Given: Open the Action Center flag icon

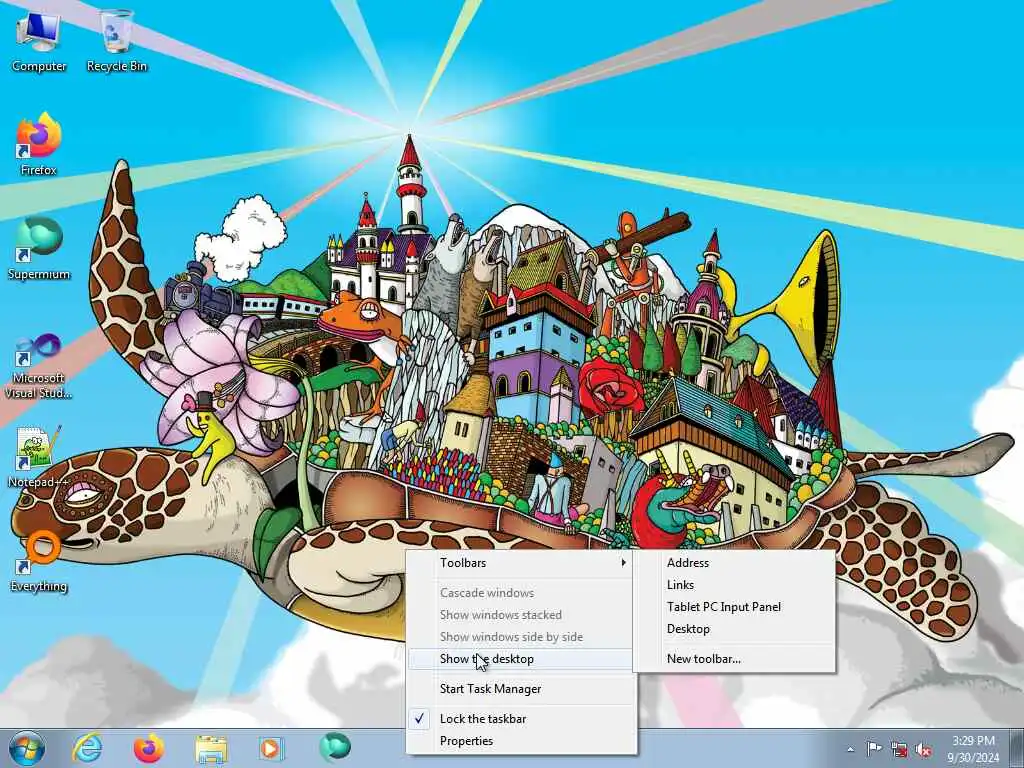Looking at the screenshot, I should click(874, 748).
